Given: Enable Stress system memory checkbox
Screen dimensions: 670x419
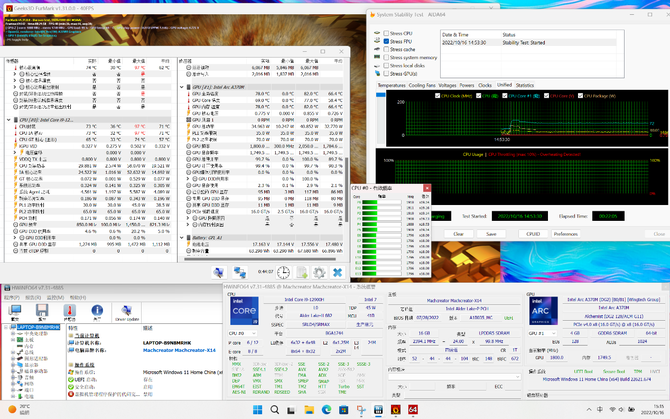Looking at the screenshot, I should click(386, 57).
